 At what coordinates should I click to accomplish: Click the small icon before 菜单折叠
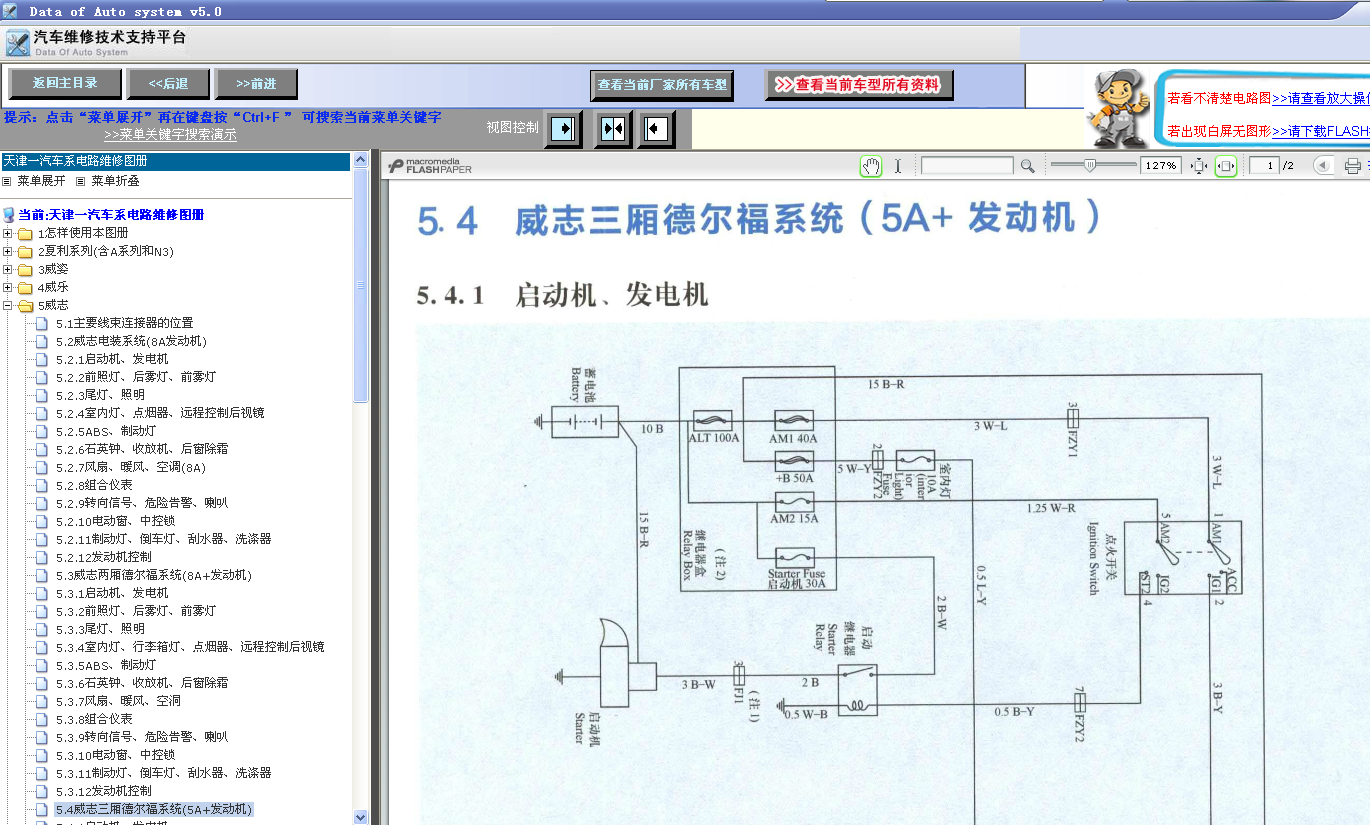coord(81,181)
